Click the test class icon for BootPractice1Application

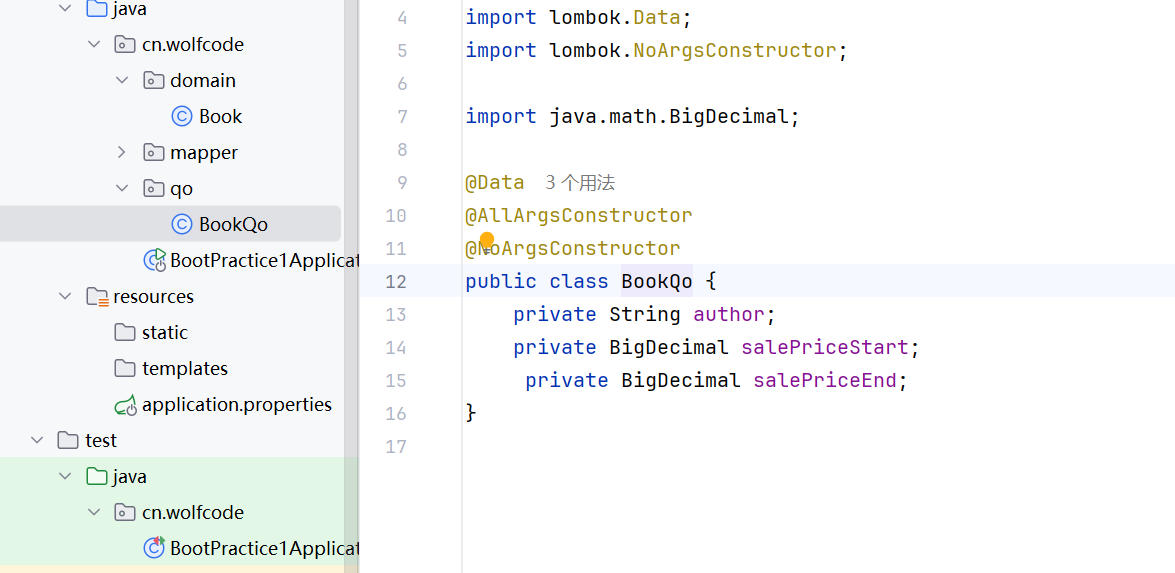[154, 548]
